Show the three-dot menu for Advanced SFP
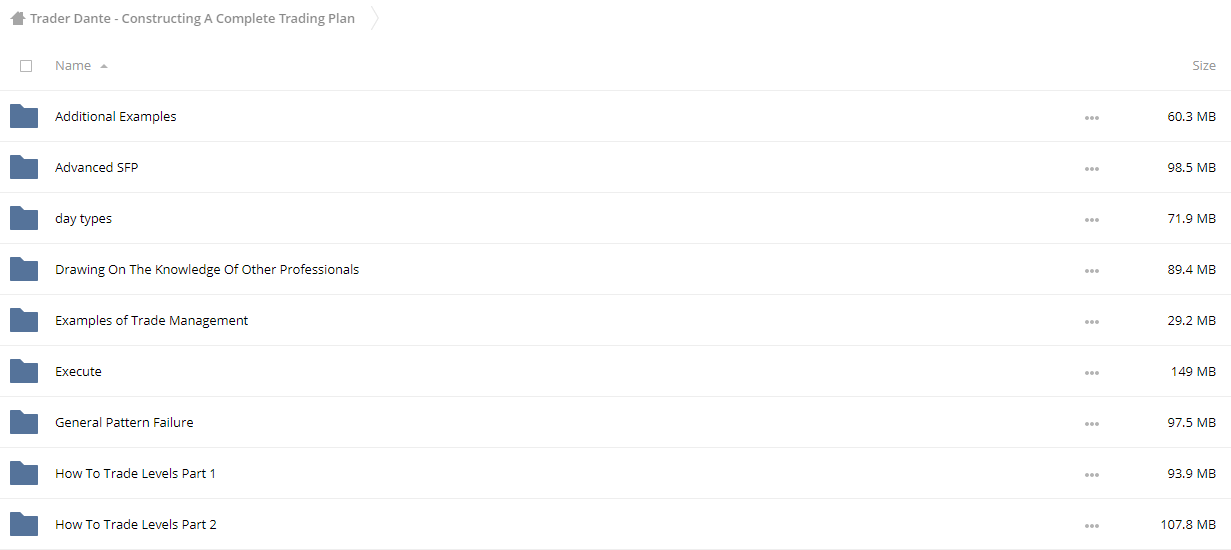 pos(1091,169)
